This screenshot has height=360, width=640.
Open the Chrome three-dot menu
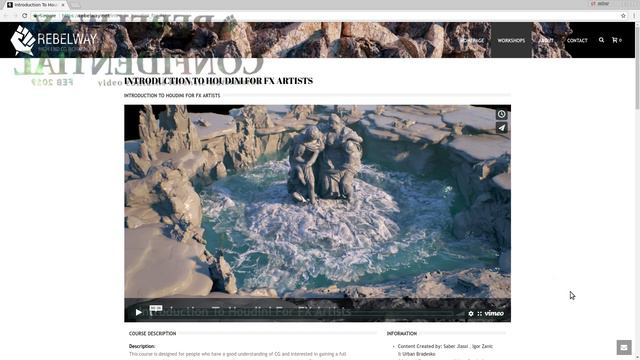634,16
